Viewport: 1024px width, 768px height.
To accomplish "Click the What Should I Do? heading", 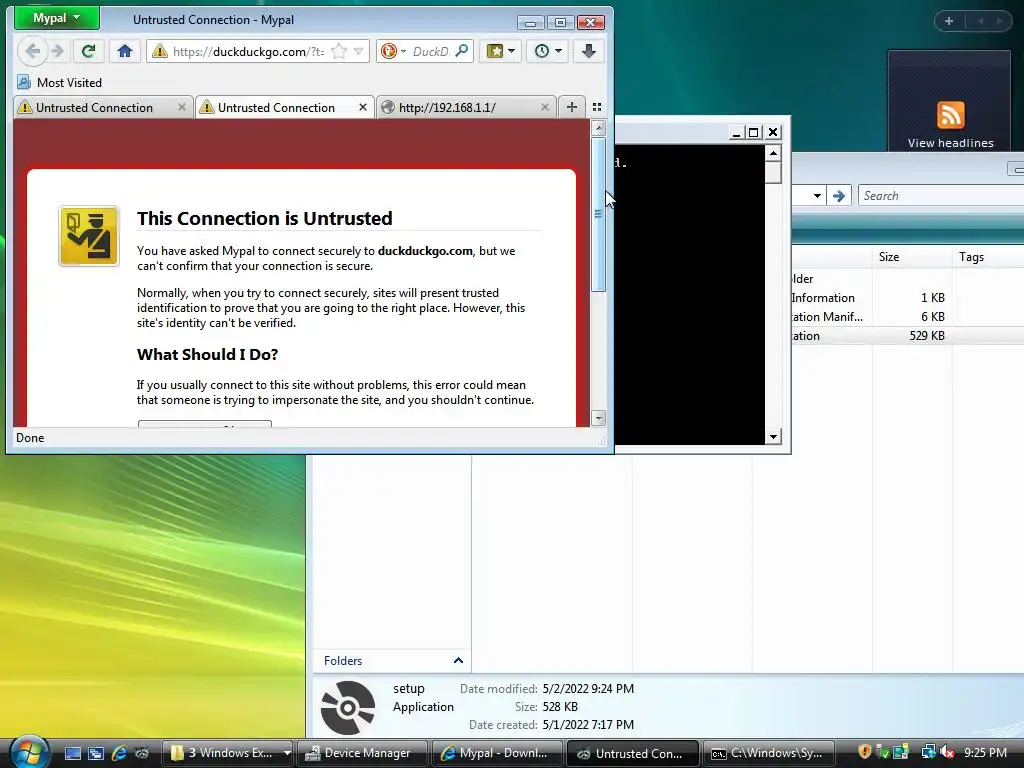I will [x=208, y=354].
